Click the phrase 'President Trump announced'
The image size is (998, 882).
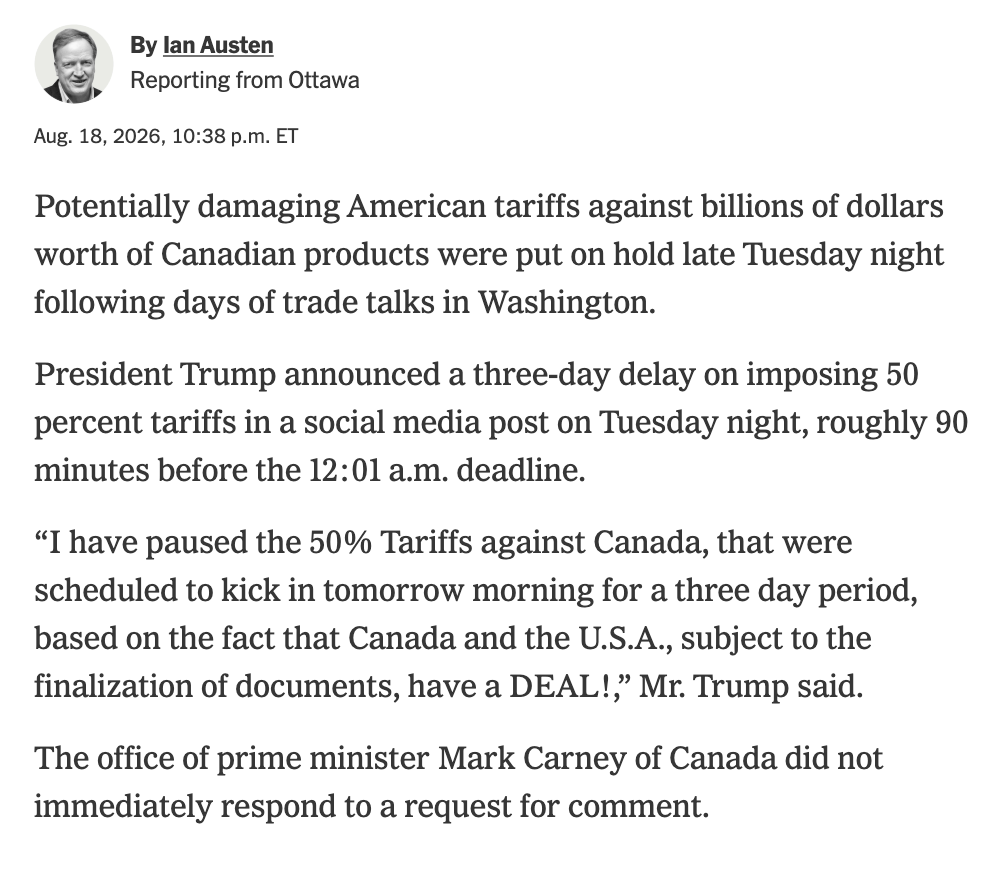(237, 374)
